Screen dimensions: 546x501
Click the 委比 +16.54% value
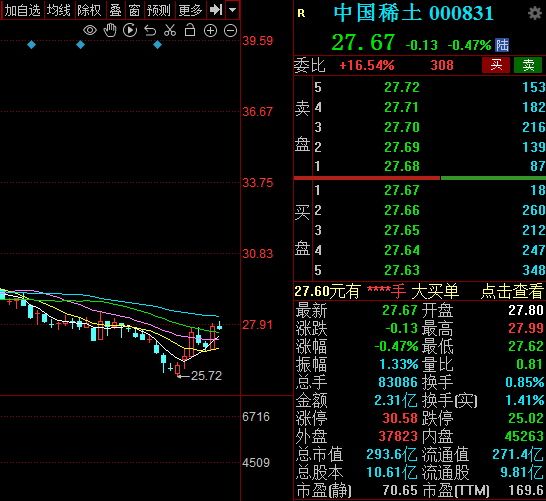click(367, 65)
